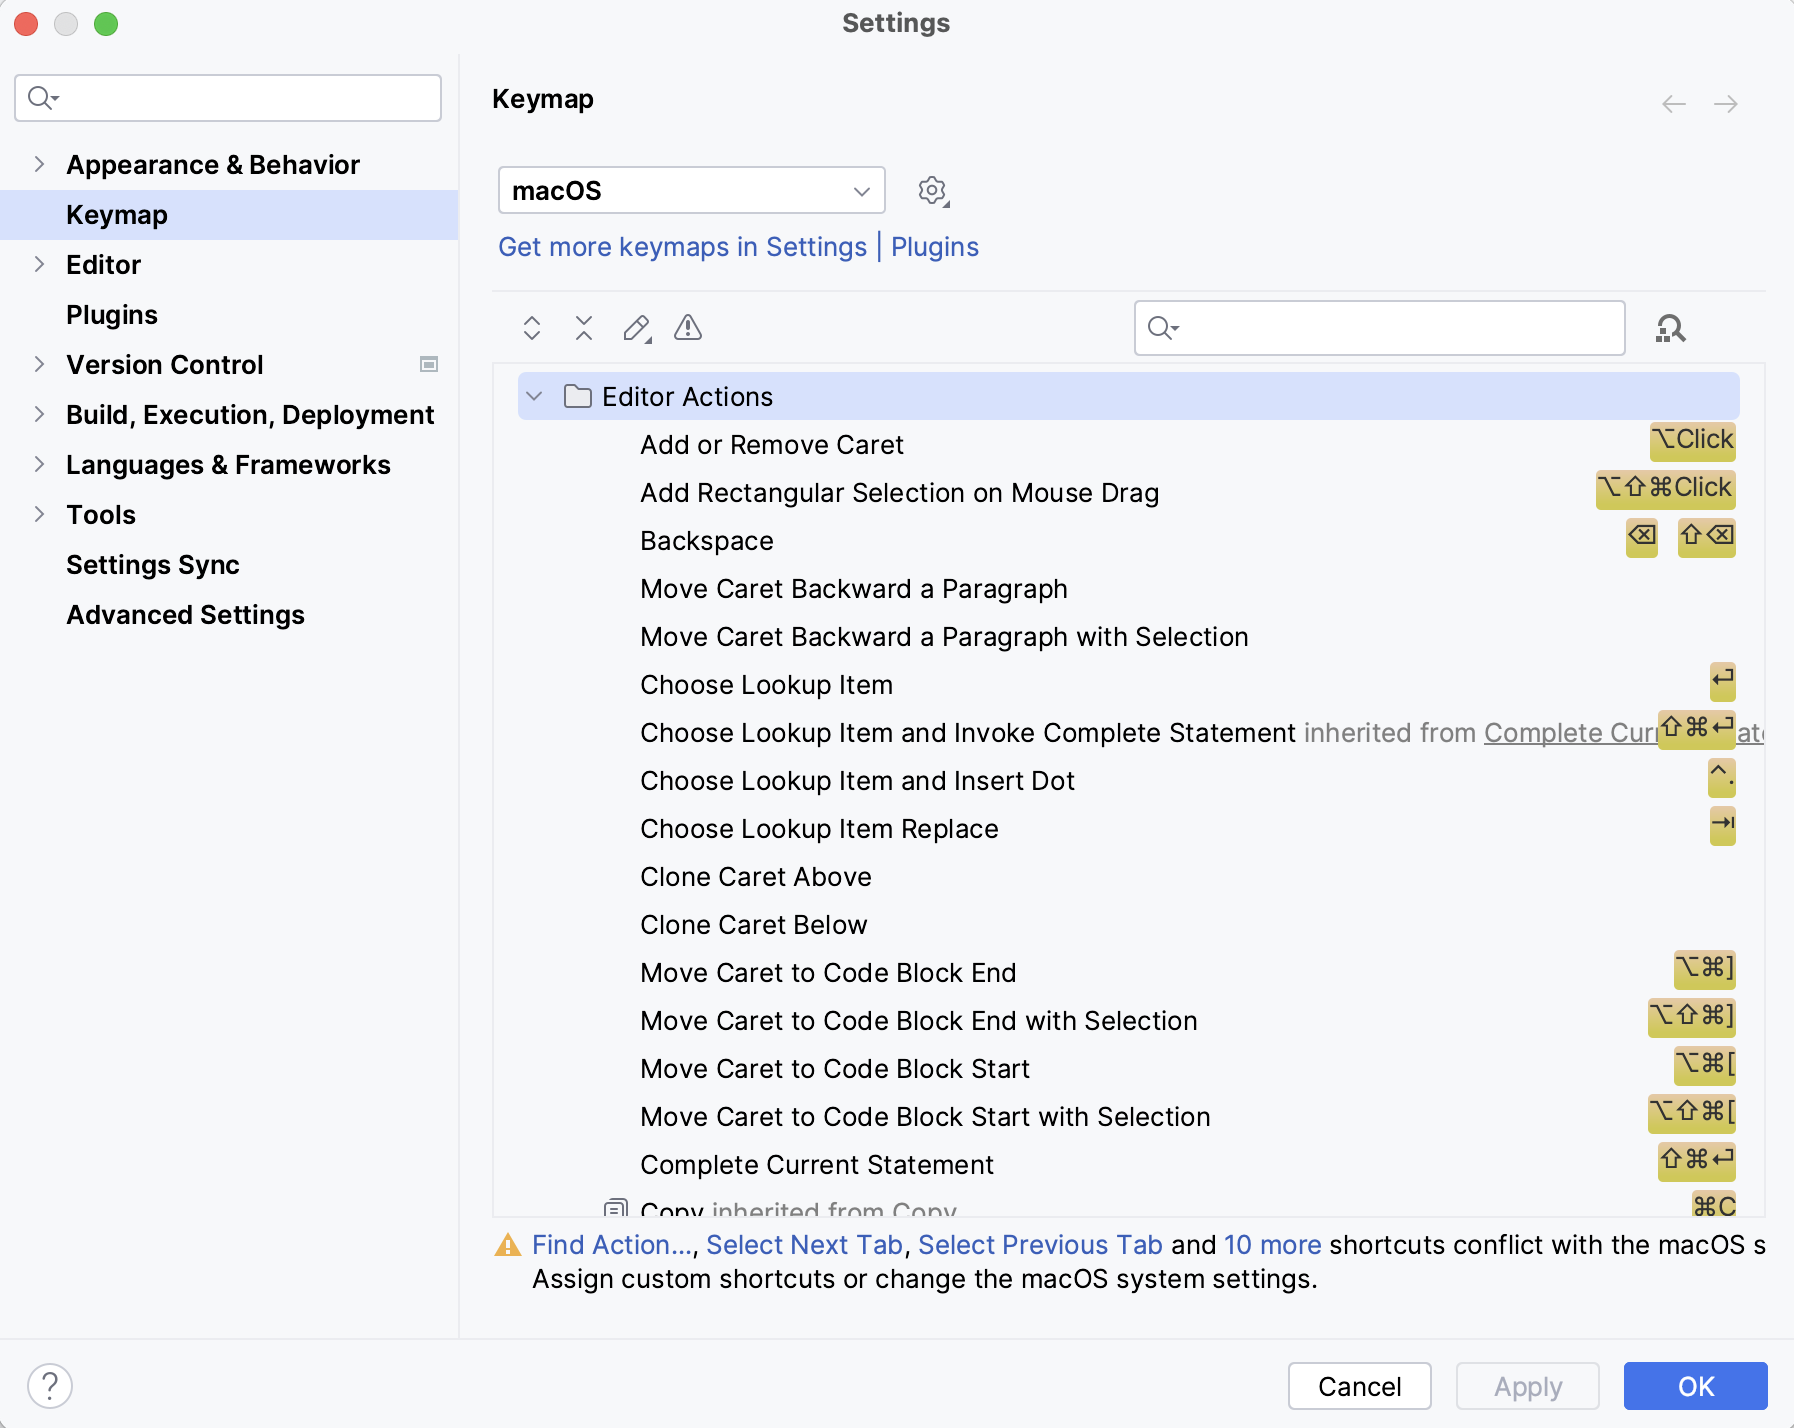Select the Complete Current Statement action

[816, 1164]
